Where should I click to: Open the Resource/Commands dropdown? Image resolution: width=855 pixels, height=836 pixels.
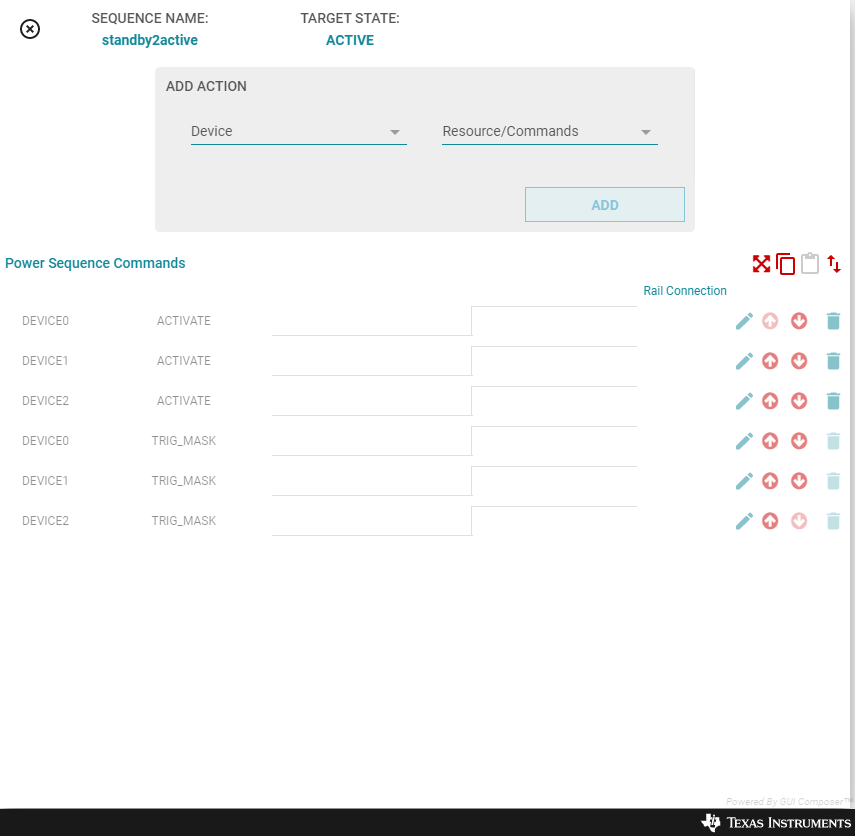[549, 132]
